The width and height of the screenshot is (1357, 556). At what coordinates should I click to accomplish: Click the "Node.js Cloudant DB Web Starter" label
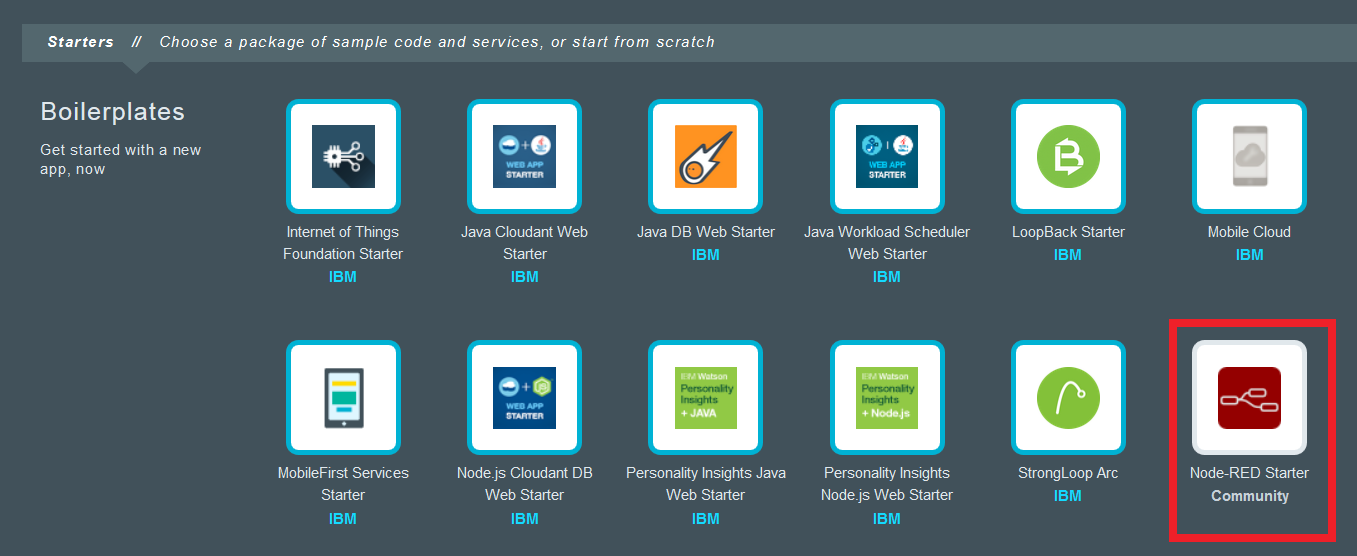[x=525, y=484]
